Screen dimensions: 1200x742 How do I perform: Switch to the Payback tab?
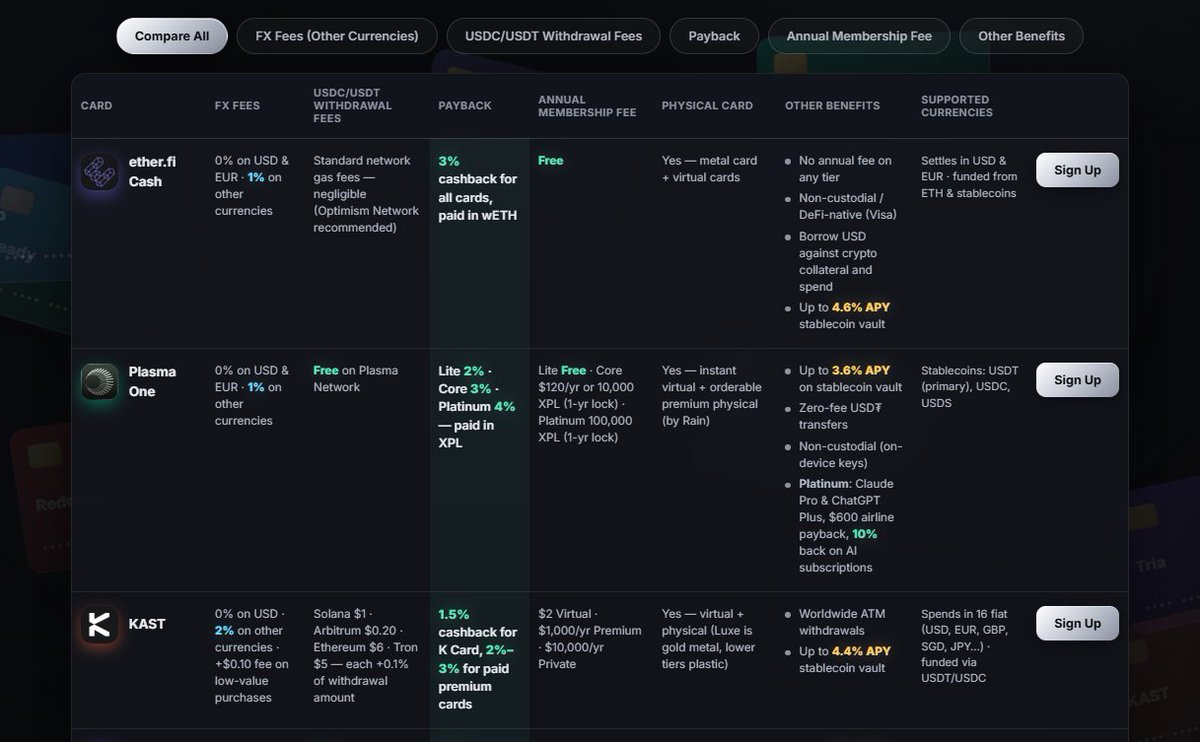(714, 36)
